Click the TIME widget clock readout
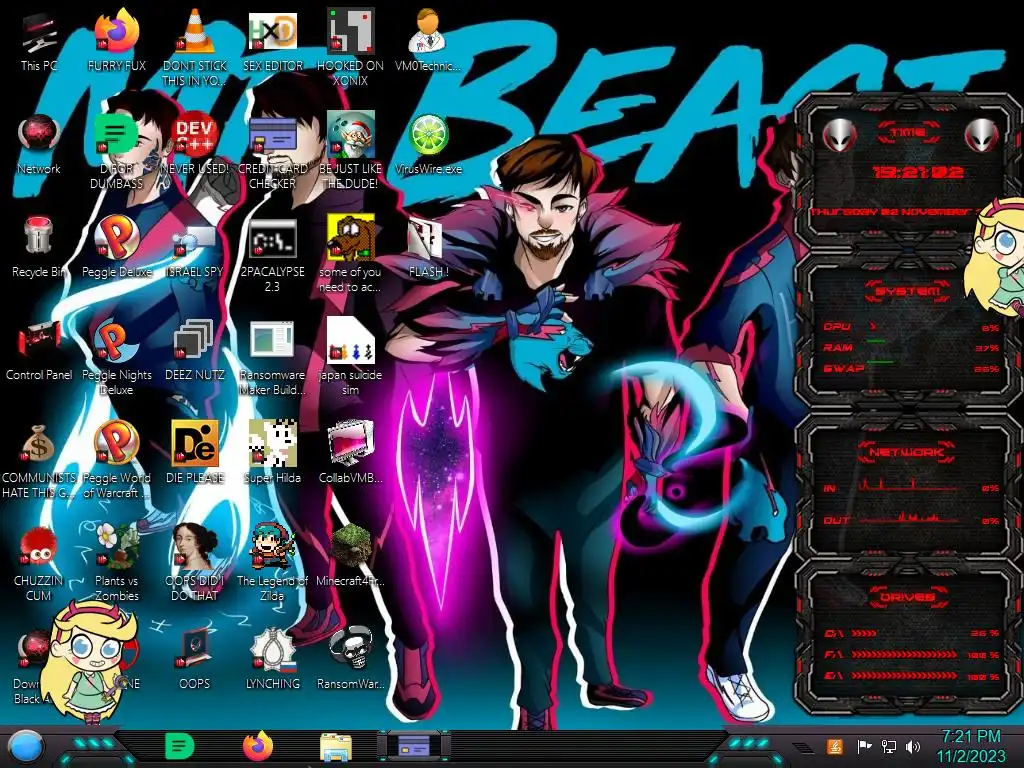 [x=918, y=172]
